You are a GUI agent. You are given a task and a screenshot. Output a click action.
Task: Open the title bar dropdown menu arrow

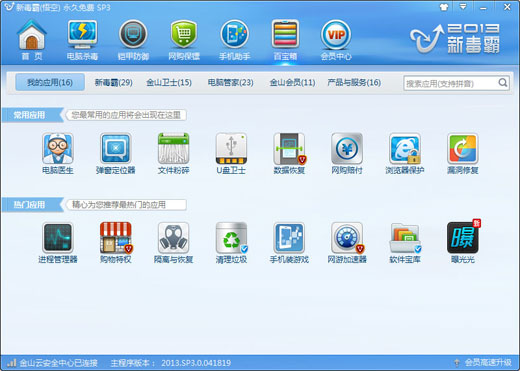[x=463, y=7]
